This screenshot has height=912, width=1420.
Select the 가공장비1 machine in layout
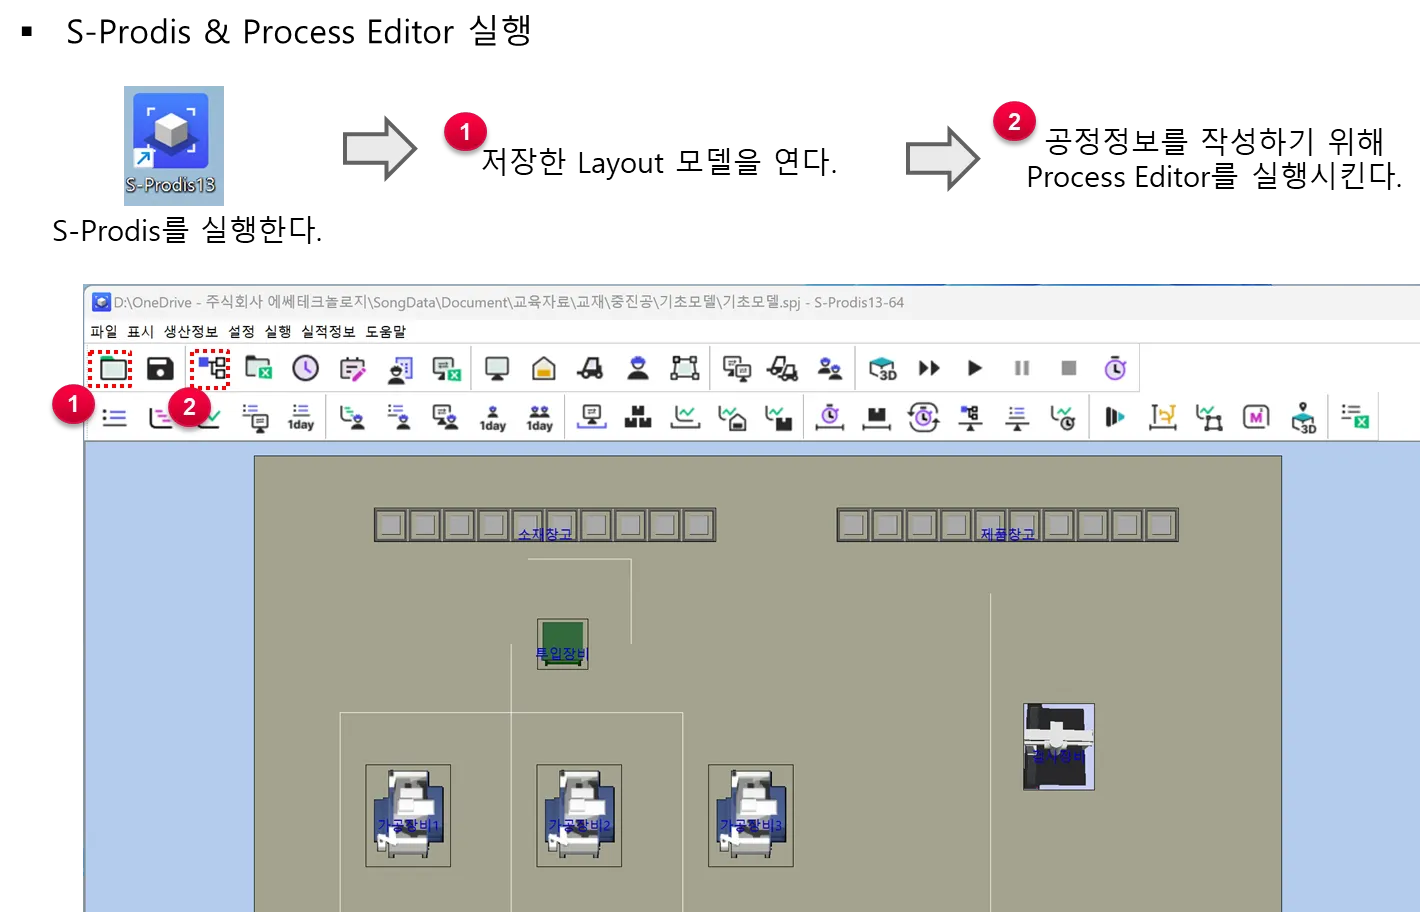click(408, 815)
